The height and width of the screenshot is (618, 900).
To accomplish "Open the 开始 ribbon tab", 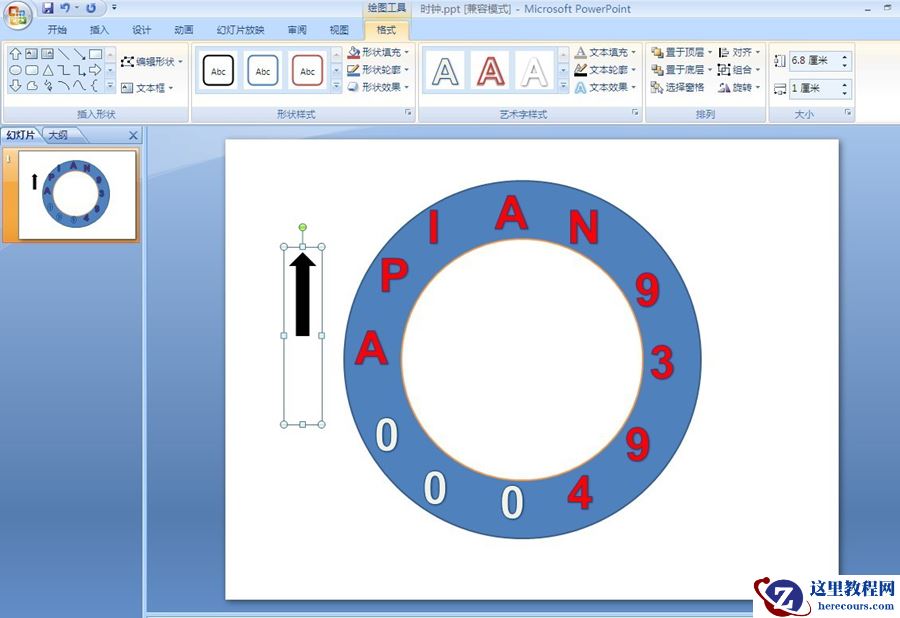I will pyautogui.click(x=57, y=30).
